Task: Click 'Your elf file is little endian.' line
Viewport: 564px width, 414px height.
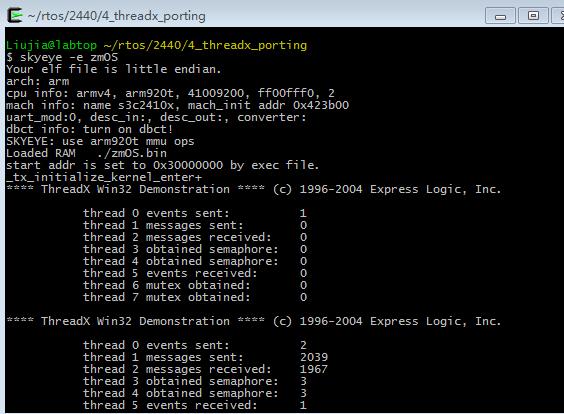Action: (x=114, y=69)
